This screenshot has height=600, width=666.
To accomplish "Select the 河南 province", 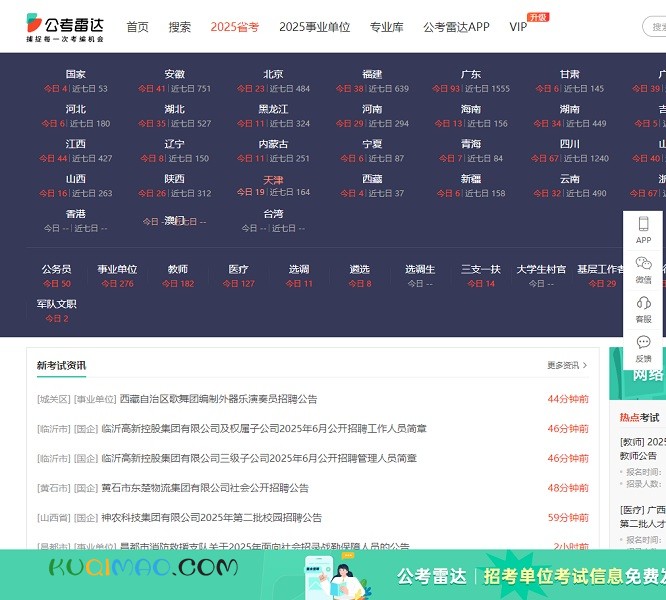I will pyautogui.click(x=372, y=109).
